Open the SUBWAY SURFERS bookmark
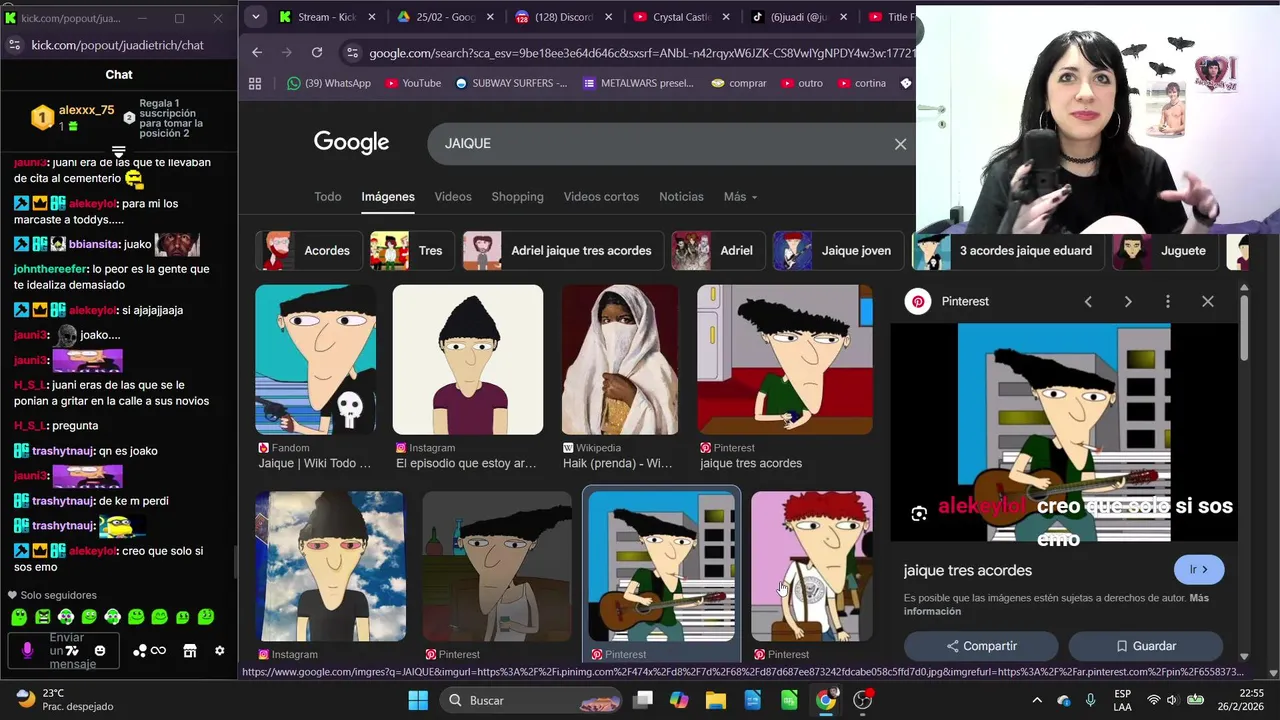This screenshot has height=720, width=1280. (x=511, y=83)
